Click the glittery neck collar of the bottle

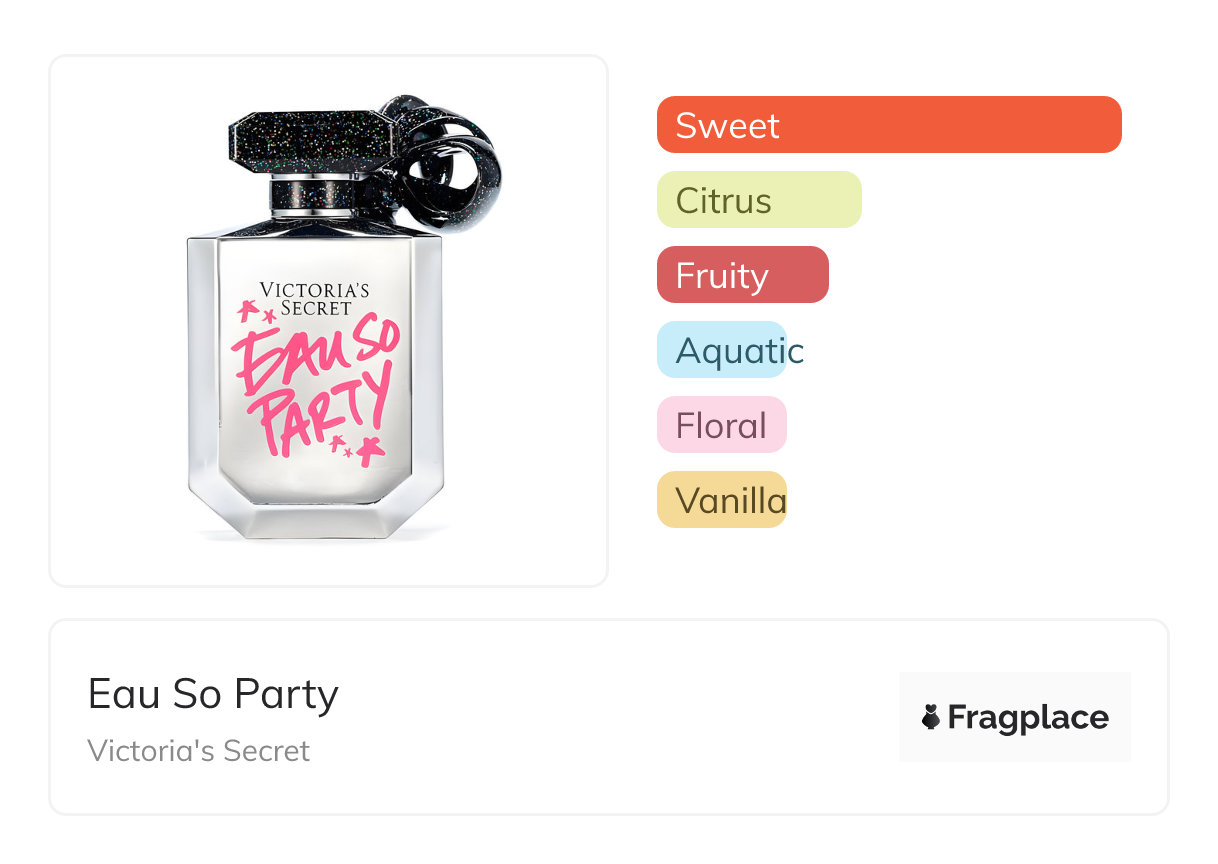point(312,194)
